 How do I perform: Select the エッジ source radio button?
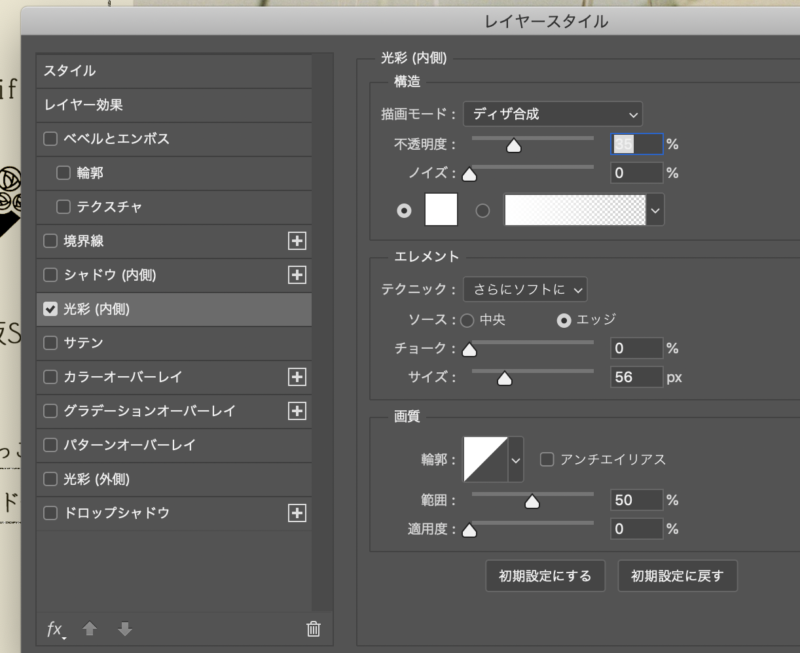[564, 320]
